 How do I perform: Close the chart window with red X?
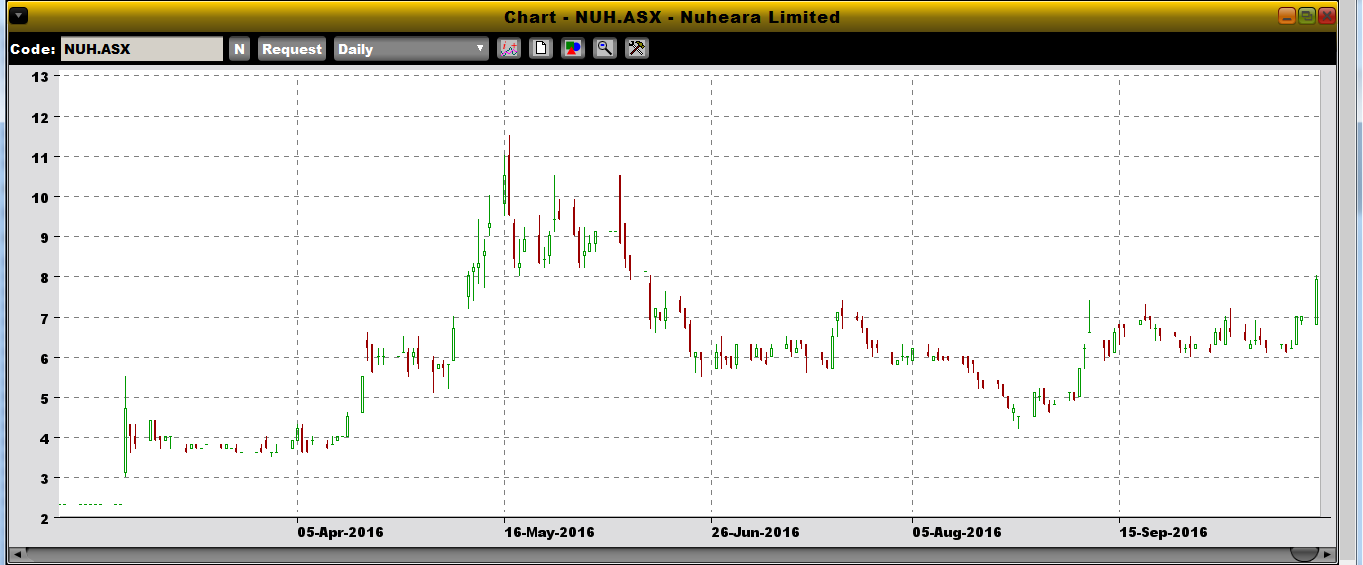pos(1327,16)
